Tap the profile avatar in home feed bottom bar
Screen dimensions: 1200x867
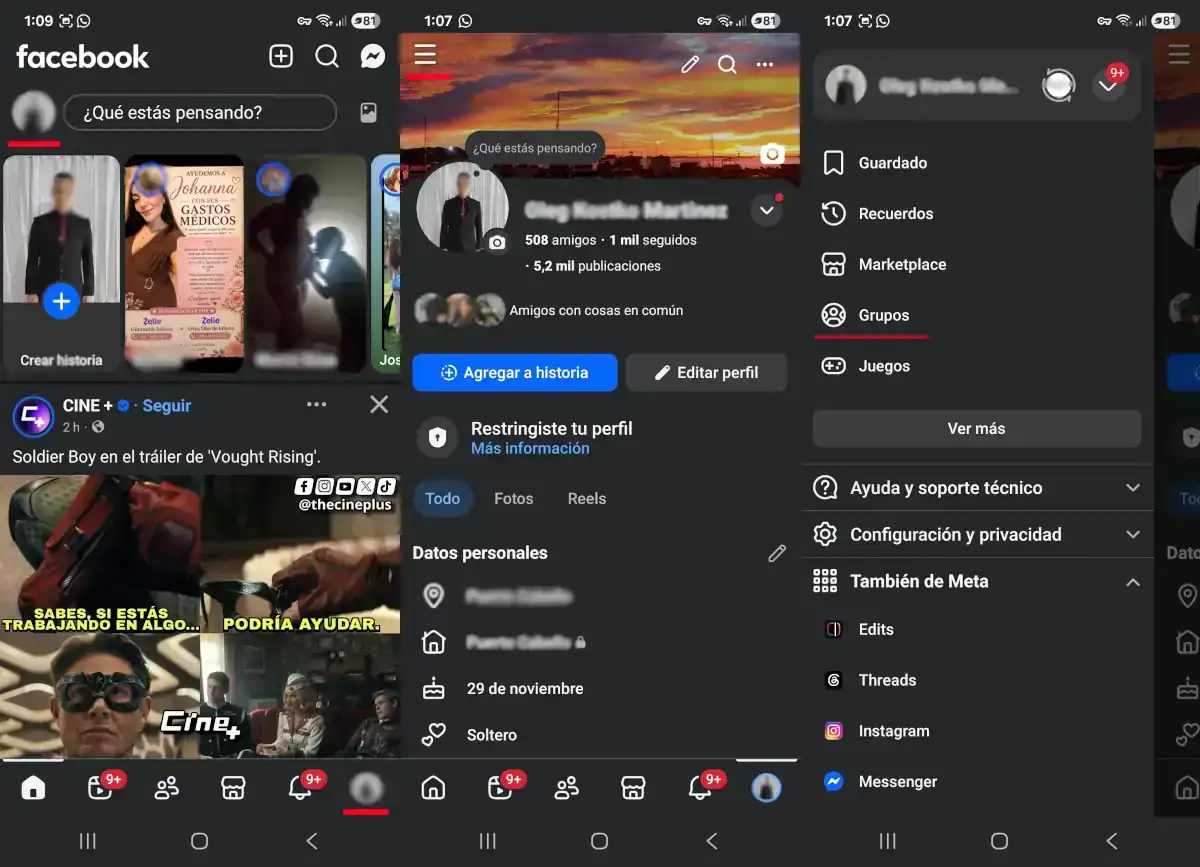pos(366,788)
